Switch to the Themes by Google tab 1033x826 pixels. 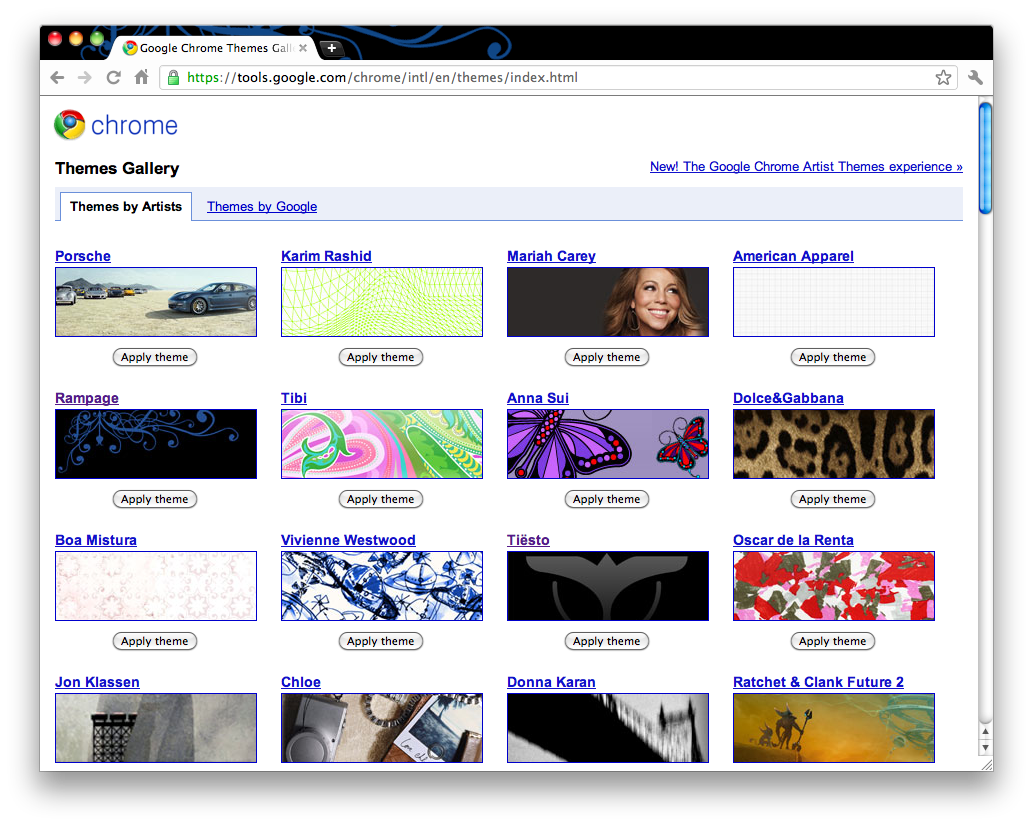(x=261, y=206)
